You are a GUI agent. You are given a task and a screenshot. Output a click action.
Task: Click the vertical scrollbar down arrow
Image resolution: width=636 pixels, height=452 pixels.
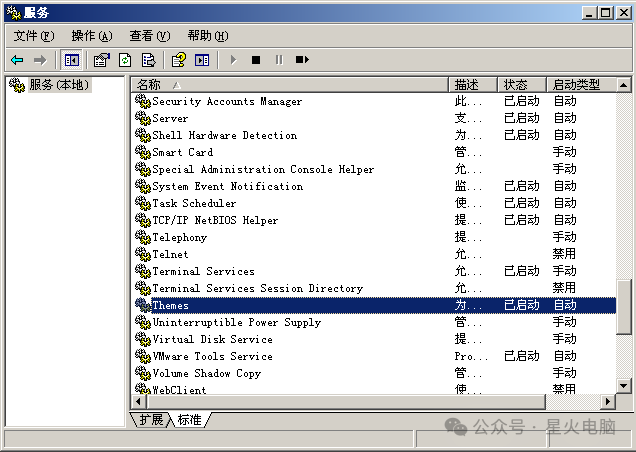[x=624, y=385]
